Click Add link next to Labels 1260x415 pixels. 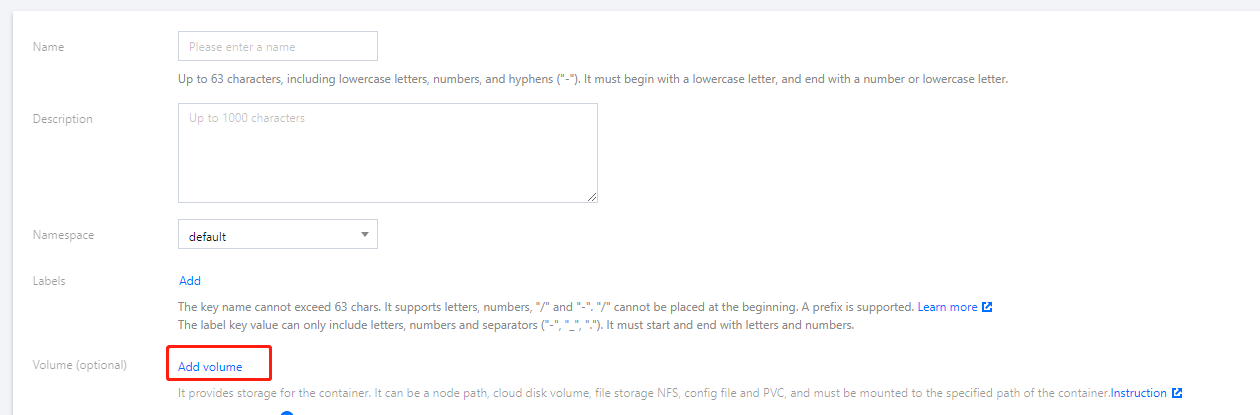point(190,281)
